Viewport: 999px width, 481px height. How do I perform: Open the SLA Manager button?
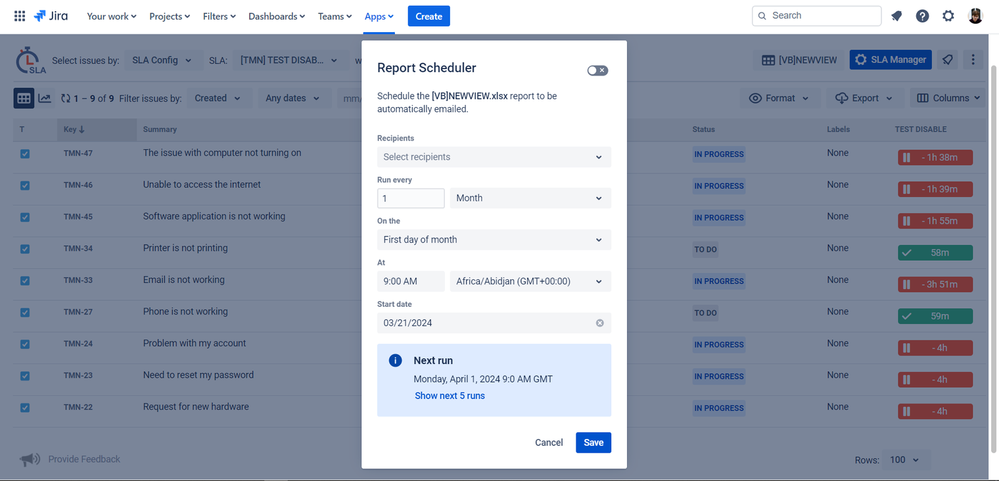[891, 60]
